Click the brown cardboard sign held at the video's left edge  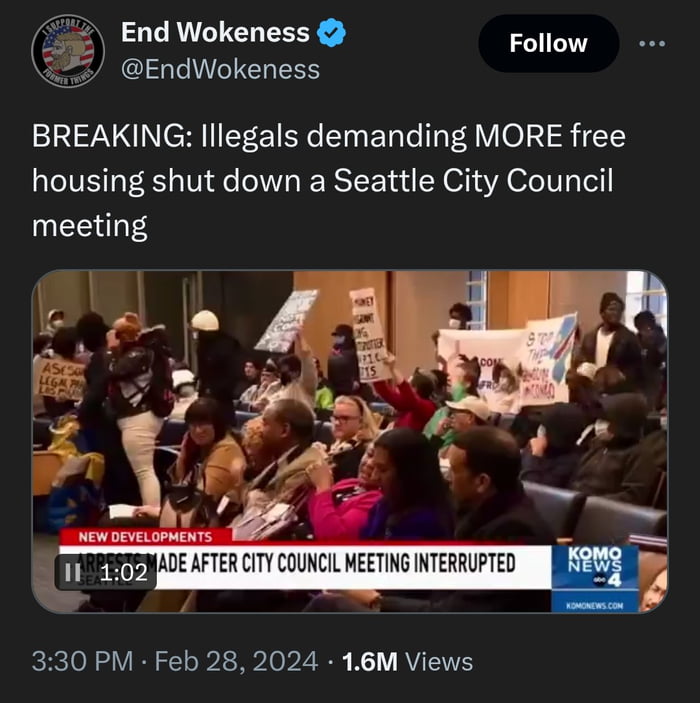tap(60, 380)
